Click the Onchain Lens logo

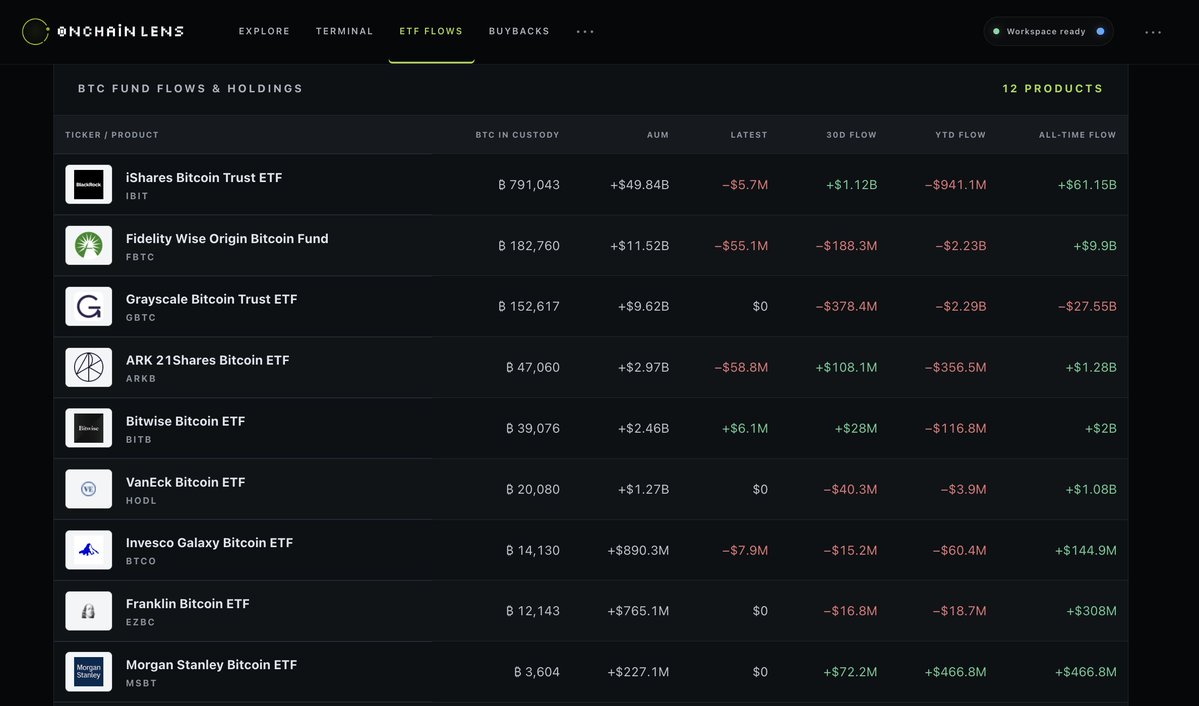click(103, 31)
